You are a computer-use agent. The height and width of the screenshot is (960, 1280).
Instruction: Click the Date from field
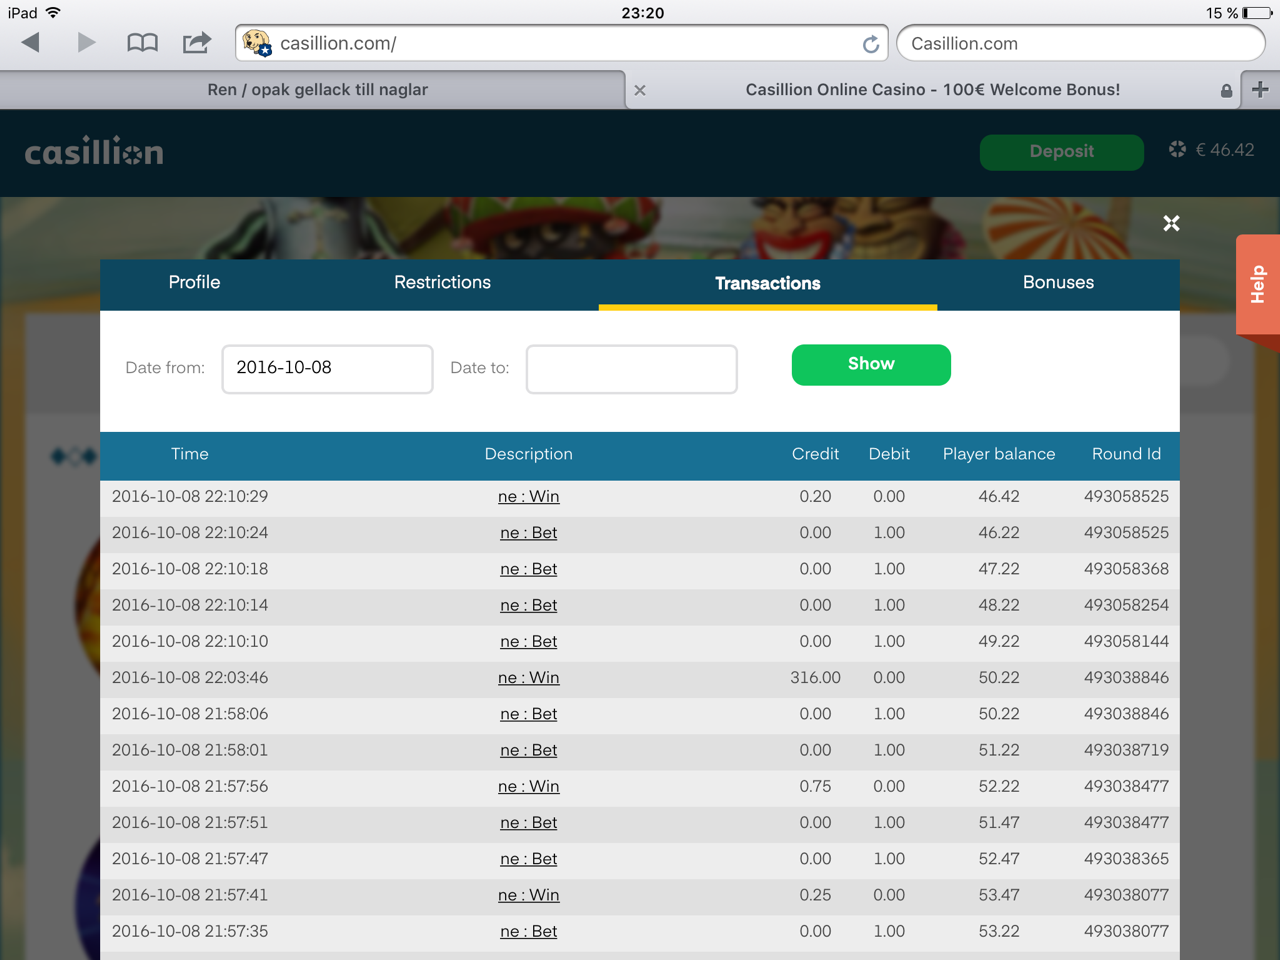[x=327, y=369]
